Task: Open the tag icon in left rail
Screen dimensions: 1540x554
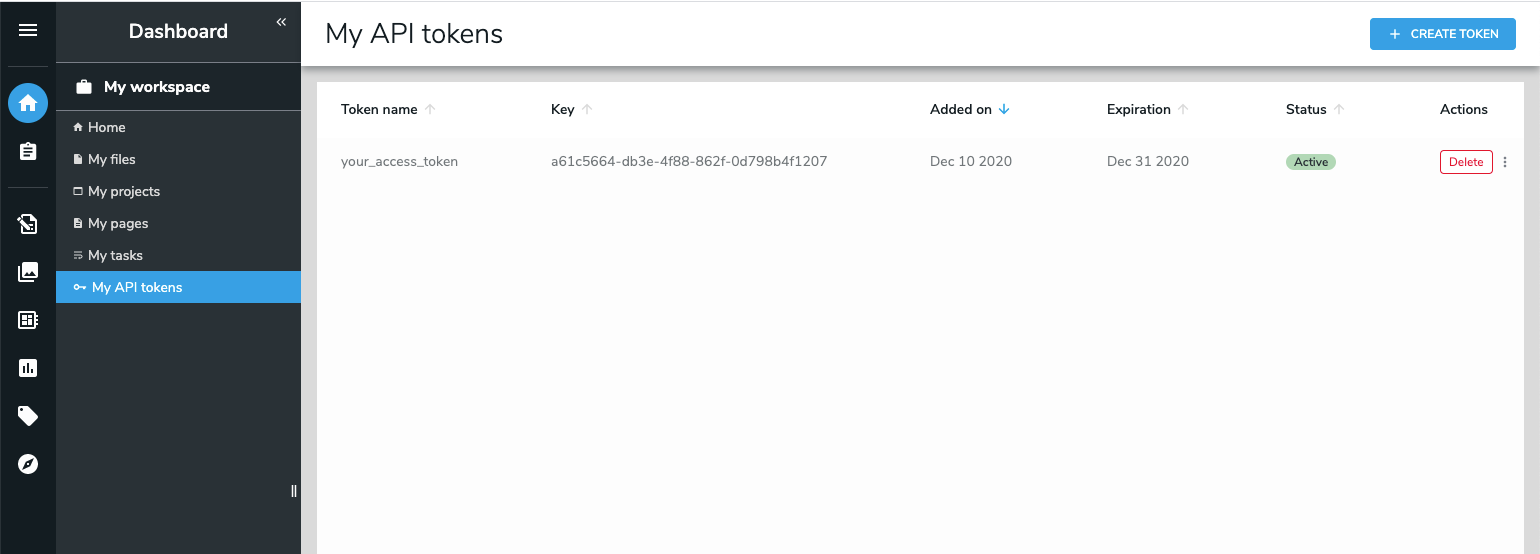Action: point(28,416)
